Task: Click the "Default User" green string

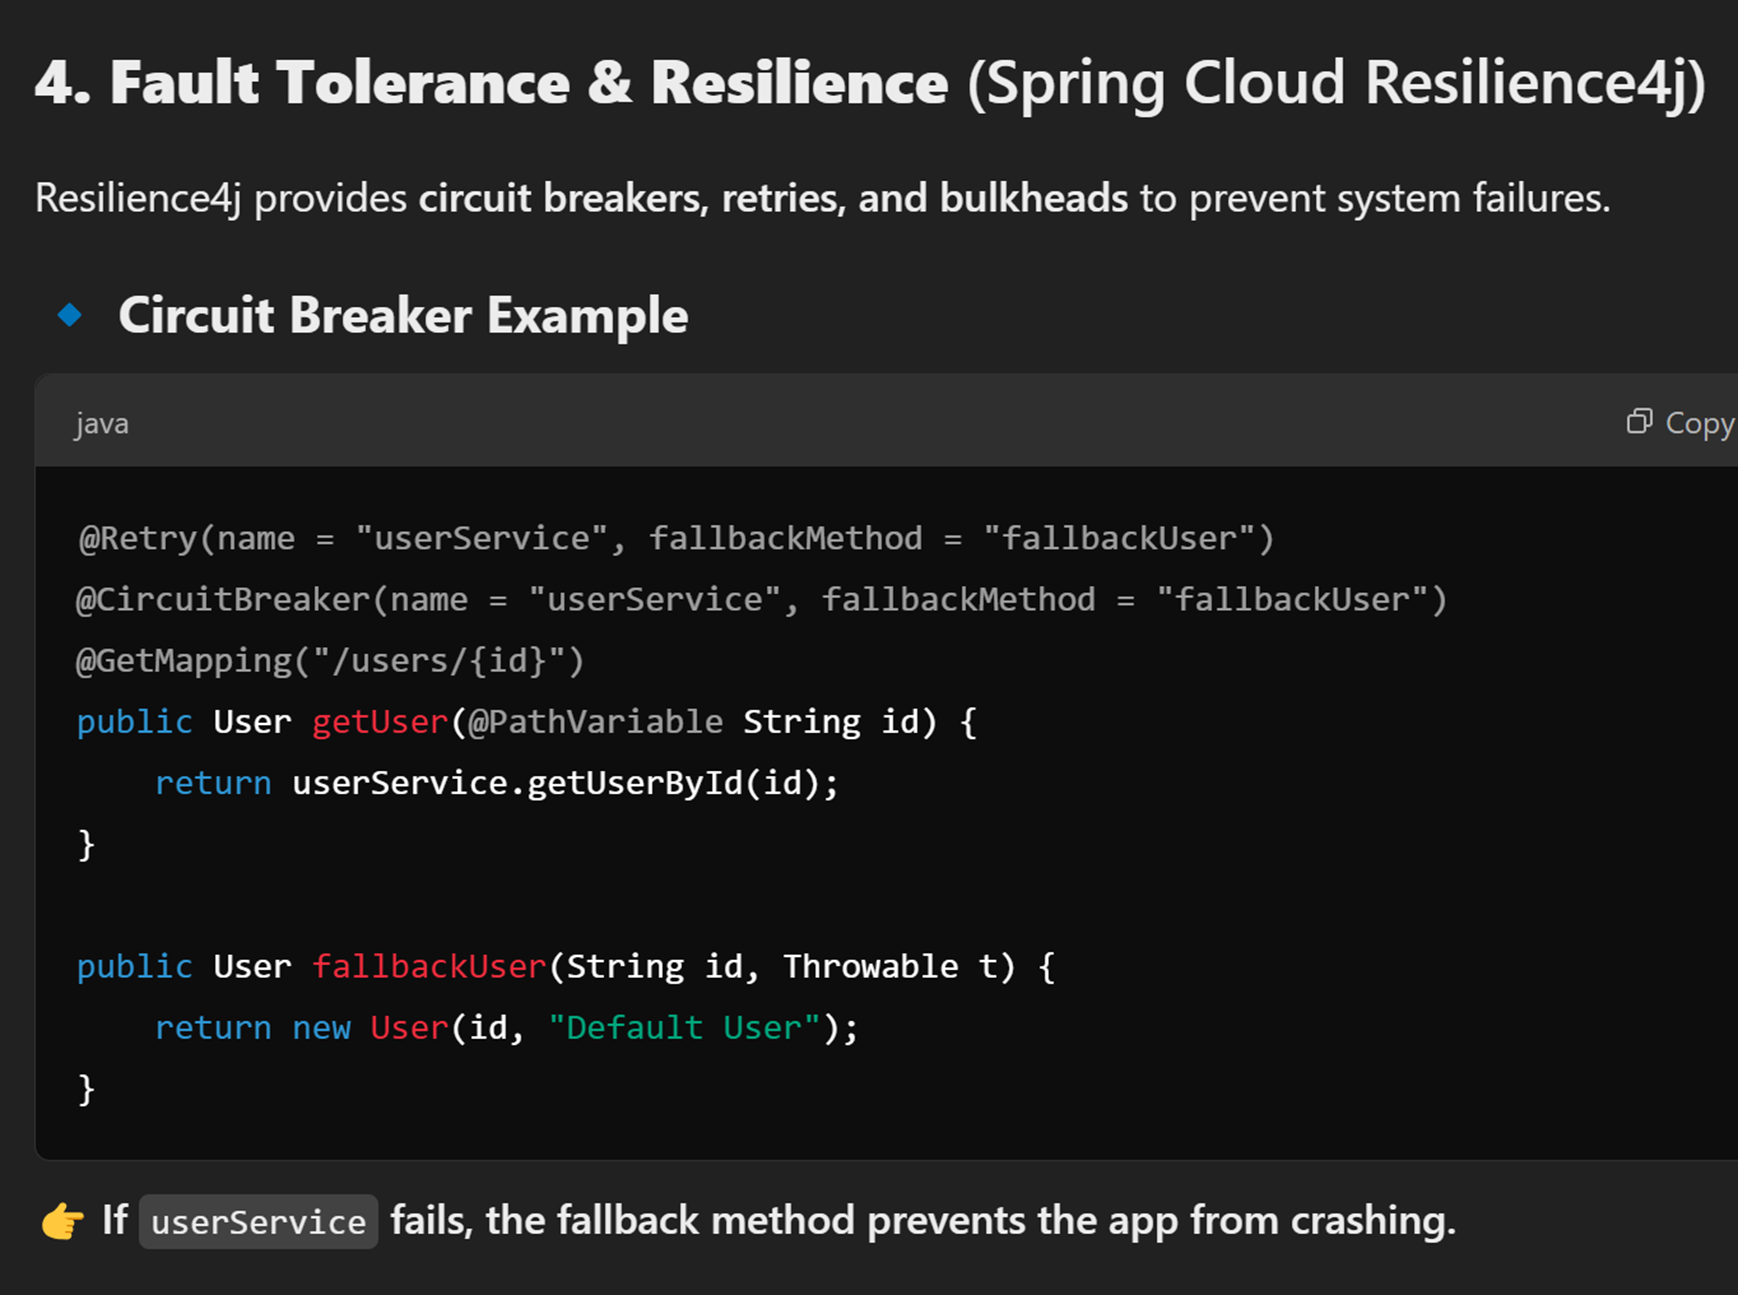Action: click(684, 1027)
